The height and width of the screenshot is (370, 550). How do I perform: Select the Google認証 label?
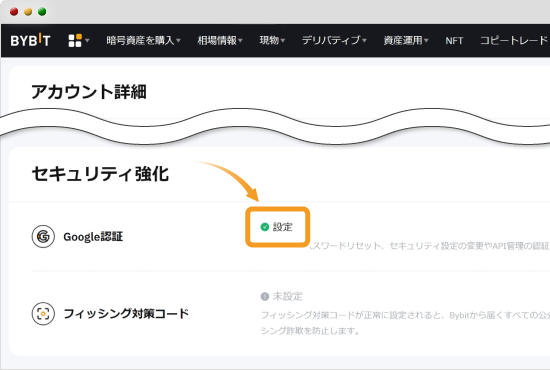(x=93, y=237)
